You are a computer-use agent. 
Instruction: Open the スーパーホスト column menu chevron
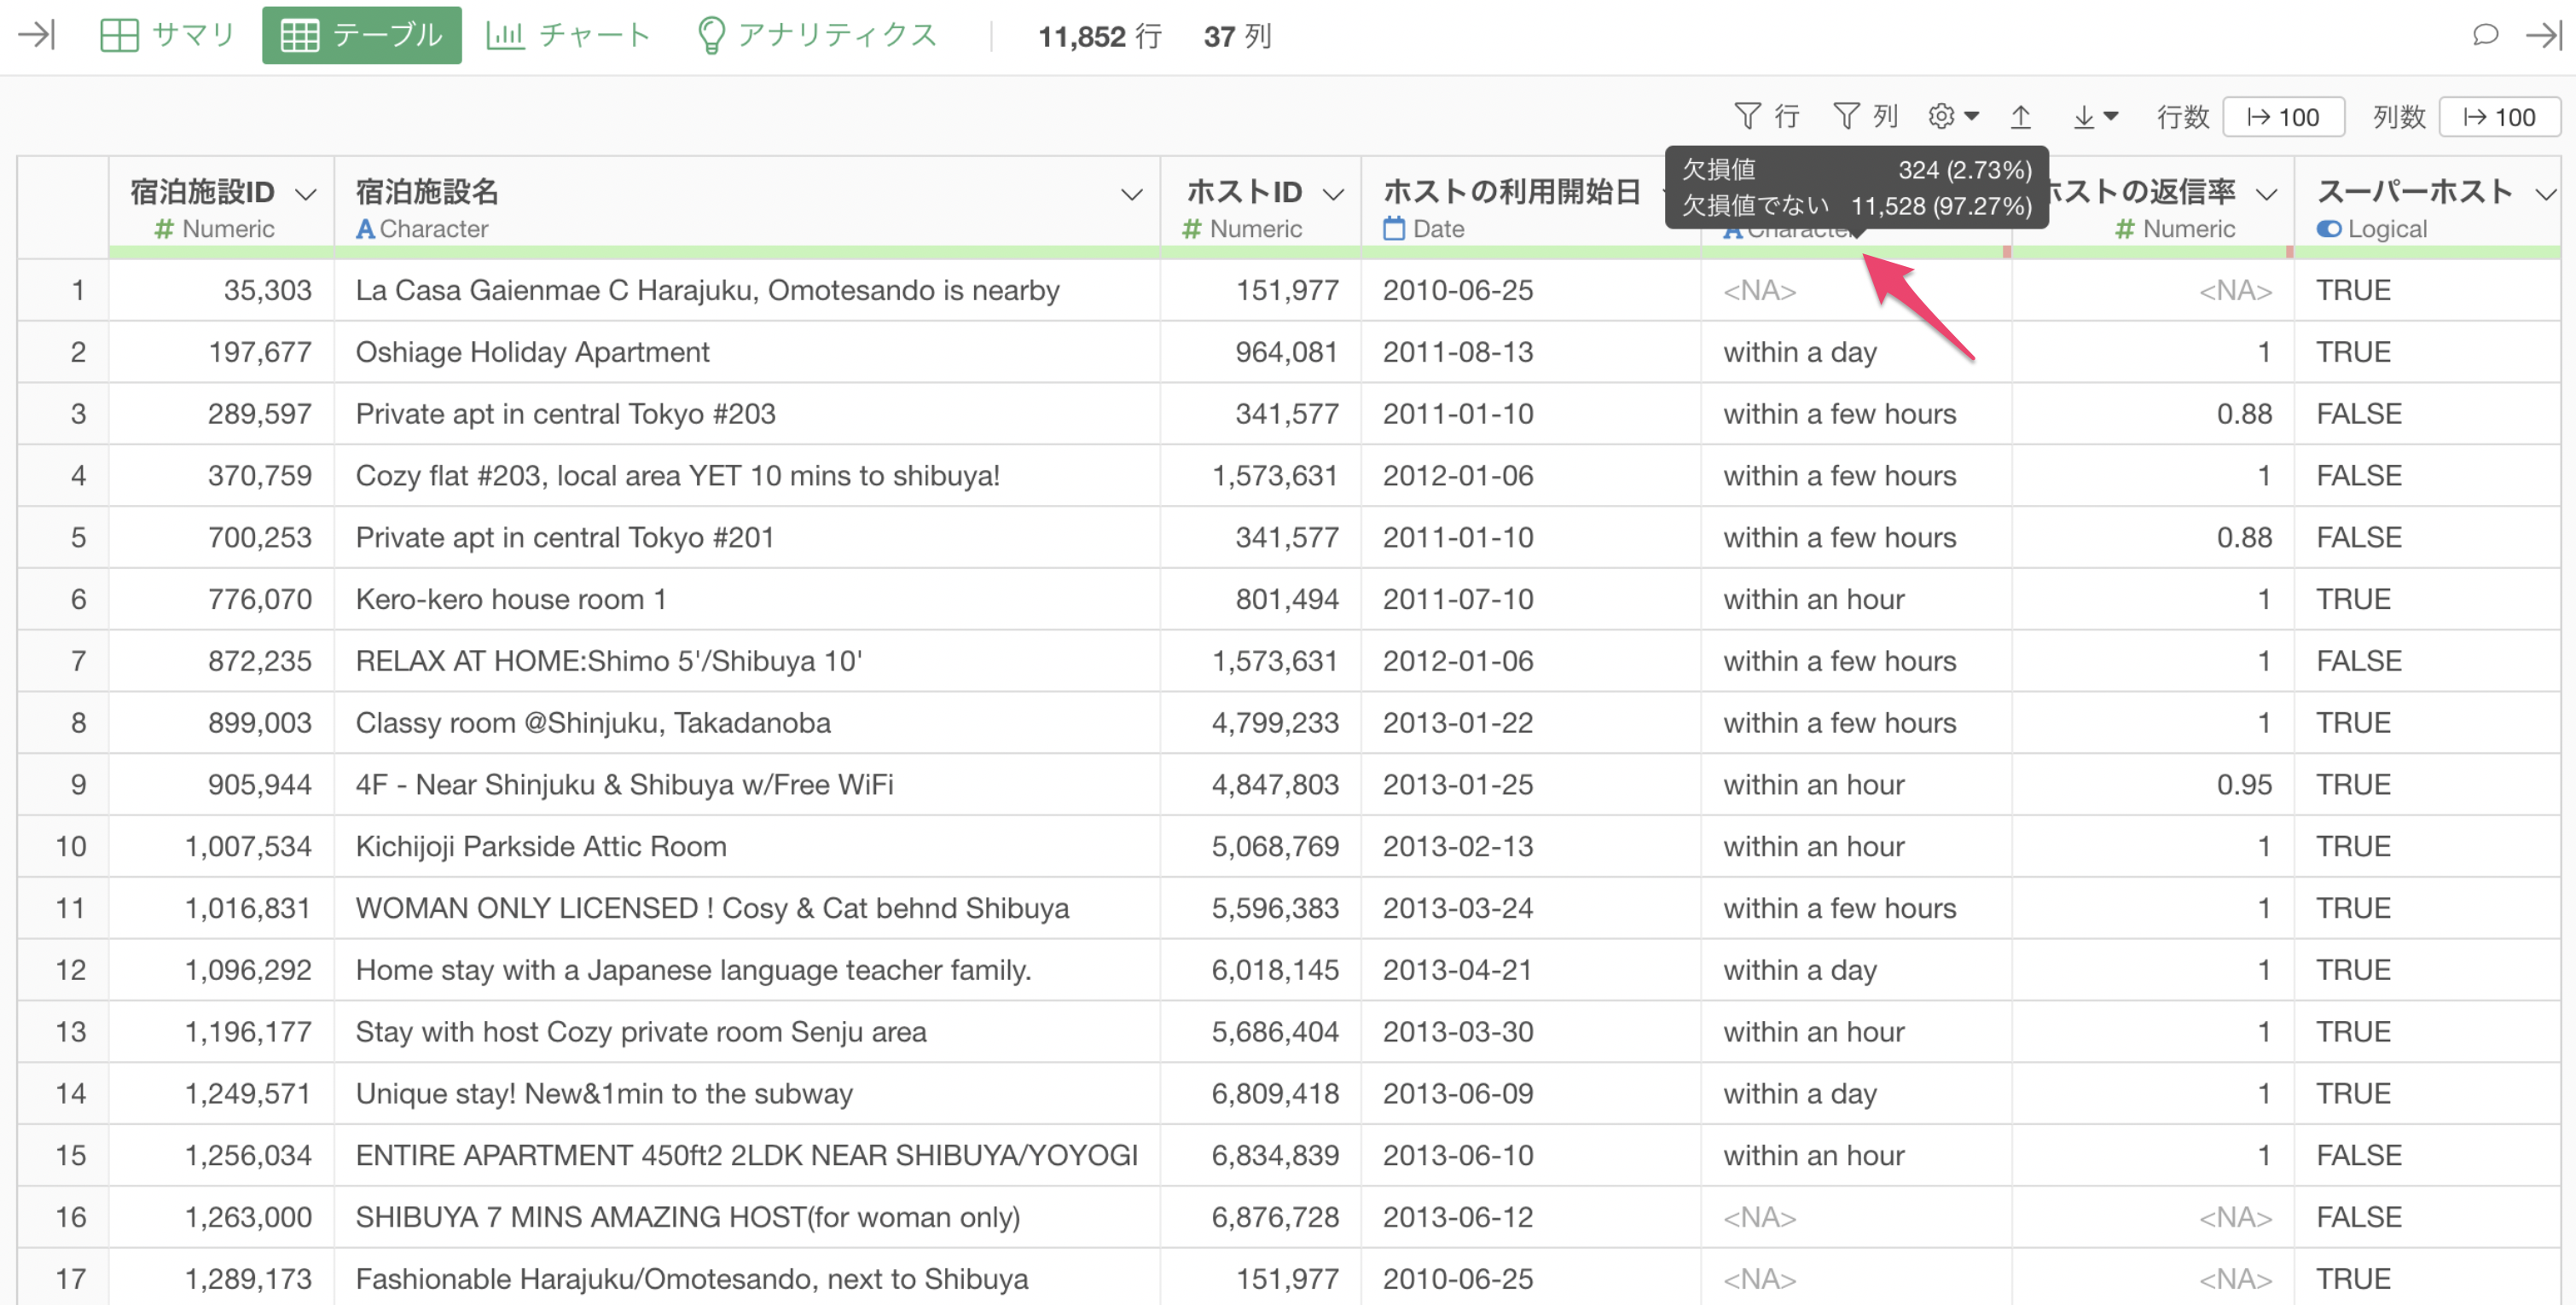(x=2546, y=193)
